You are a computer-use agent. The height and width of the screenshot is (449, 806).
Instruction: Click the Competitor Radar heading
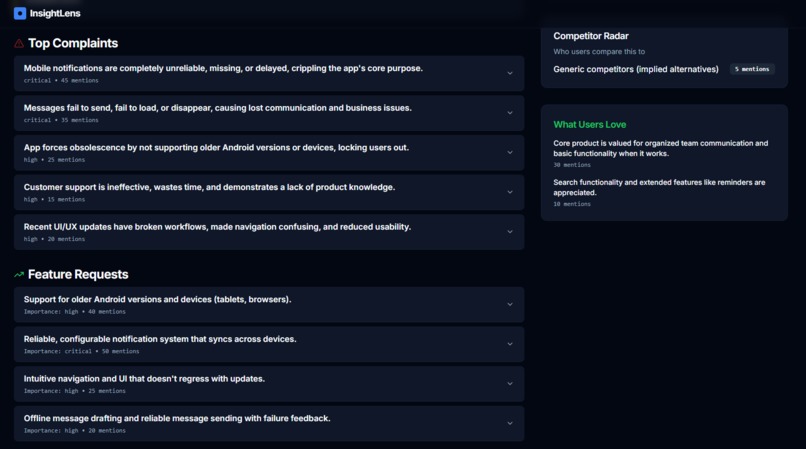tap(591, 36)
